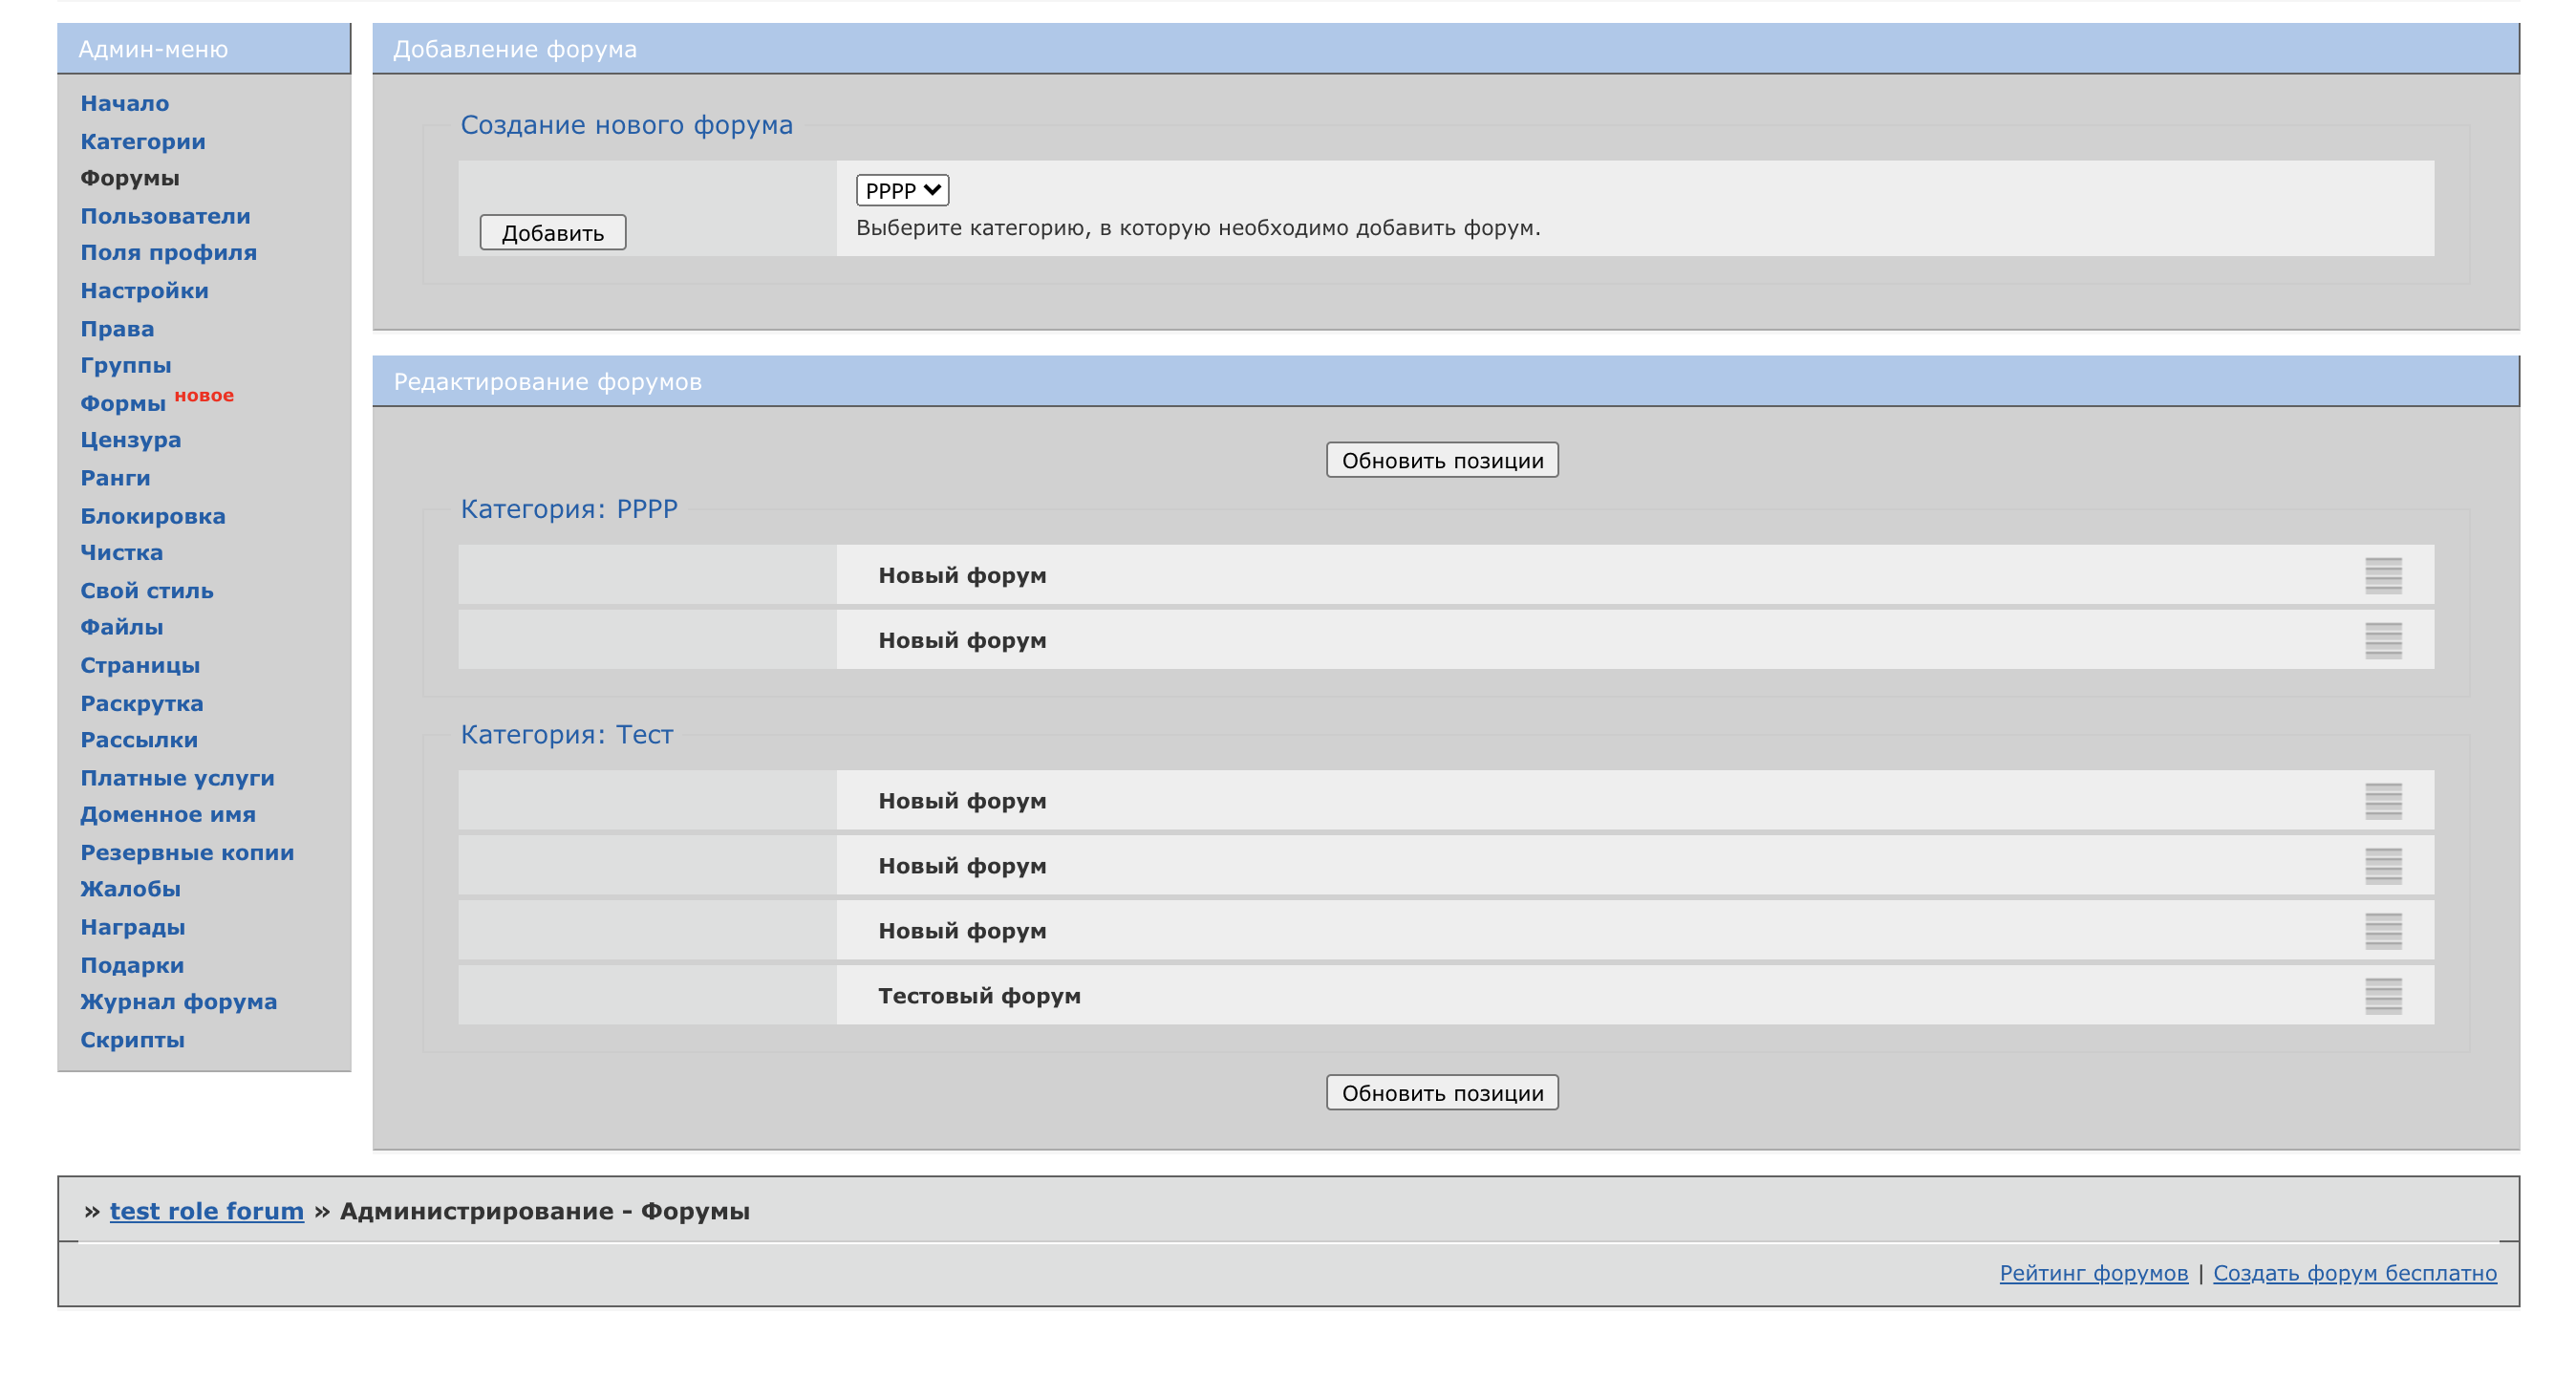Go to Пользователи admin section
Image resolution: width=2576 pixels, height=1378 pixels.
pos(165,216)
